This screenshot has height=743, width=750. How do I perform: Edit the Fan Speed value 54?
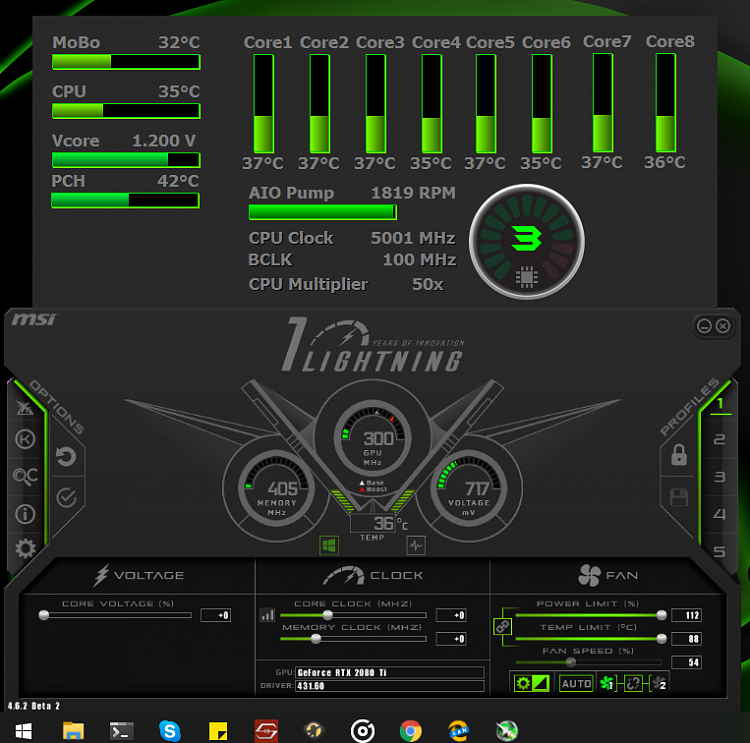[x=686, y=662]
